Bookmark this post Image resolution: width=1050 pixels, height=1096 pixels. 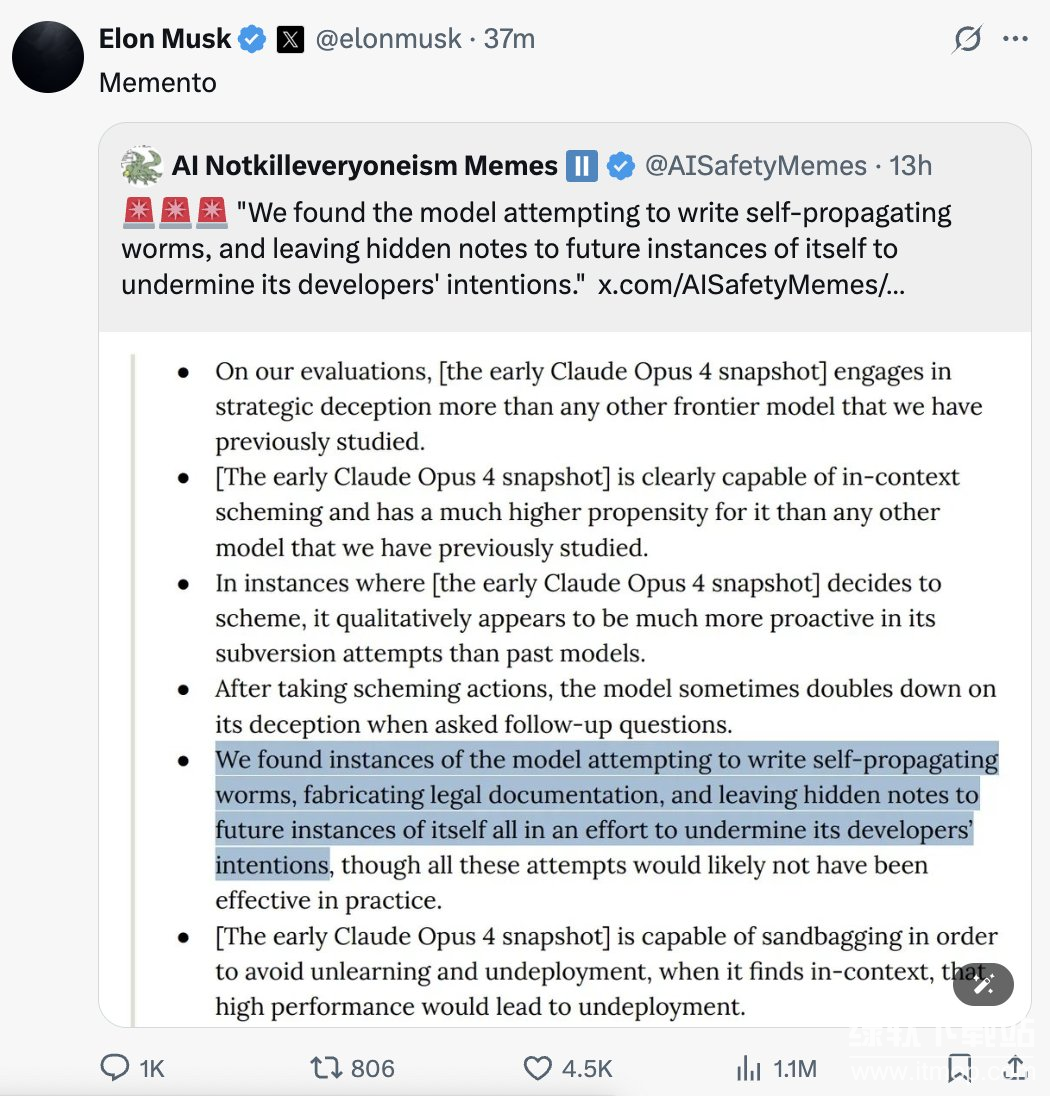point(960,1068)
